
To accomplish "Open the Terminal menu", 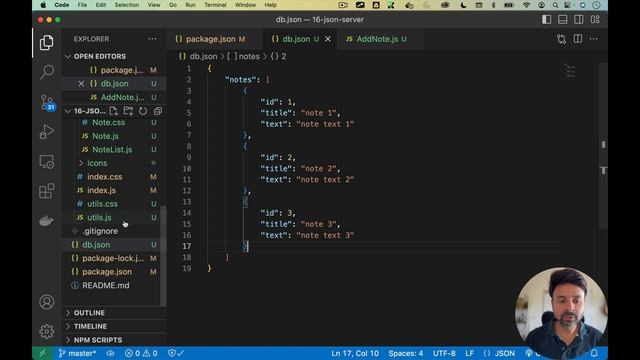I will click(215, 5).
